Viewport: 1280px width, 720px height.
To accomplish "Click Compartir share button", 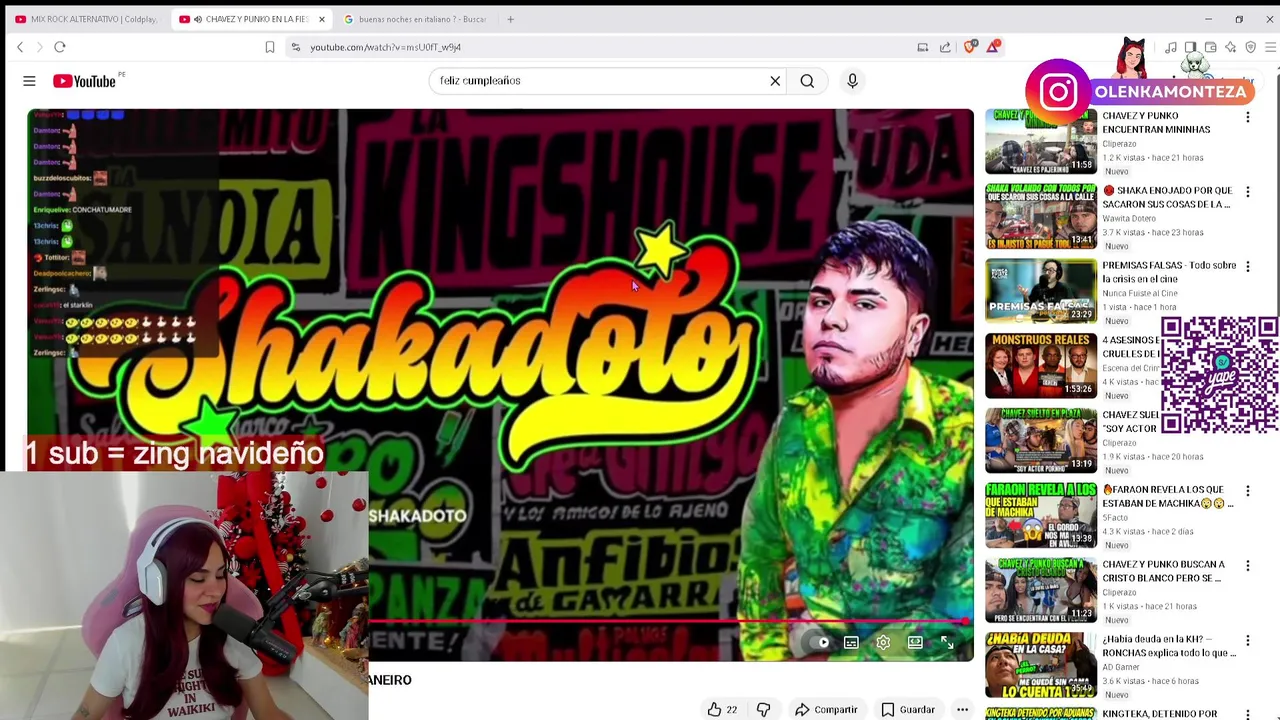I will pos(826,709).
